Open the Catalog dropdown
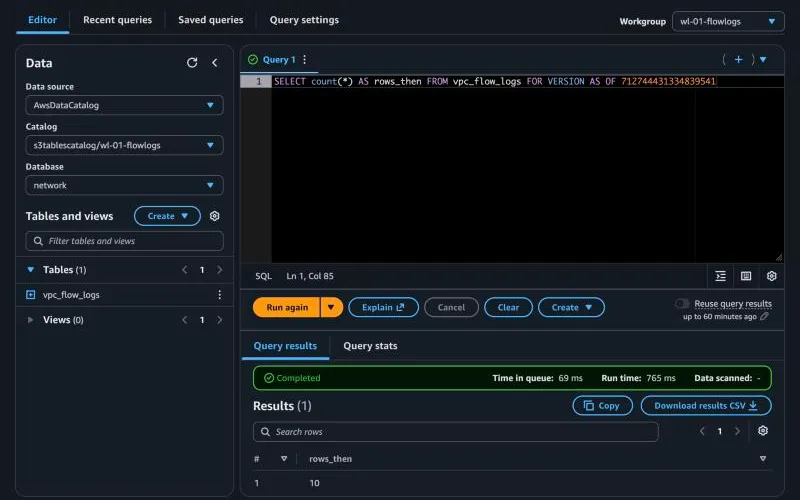This screenshot has width=800, height=500. (124, 145)
